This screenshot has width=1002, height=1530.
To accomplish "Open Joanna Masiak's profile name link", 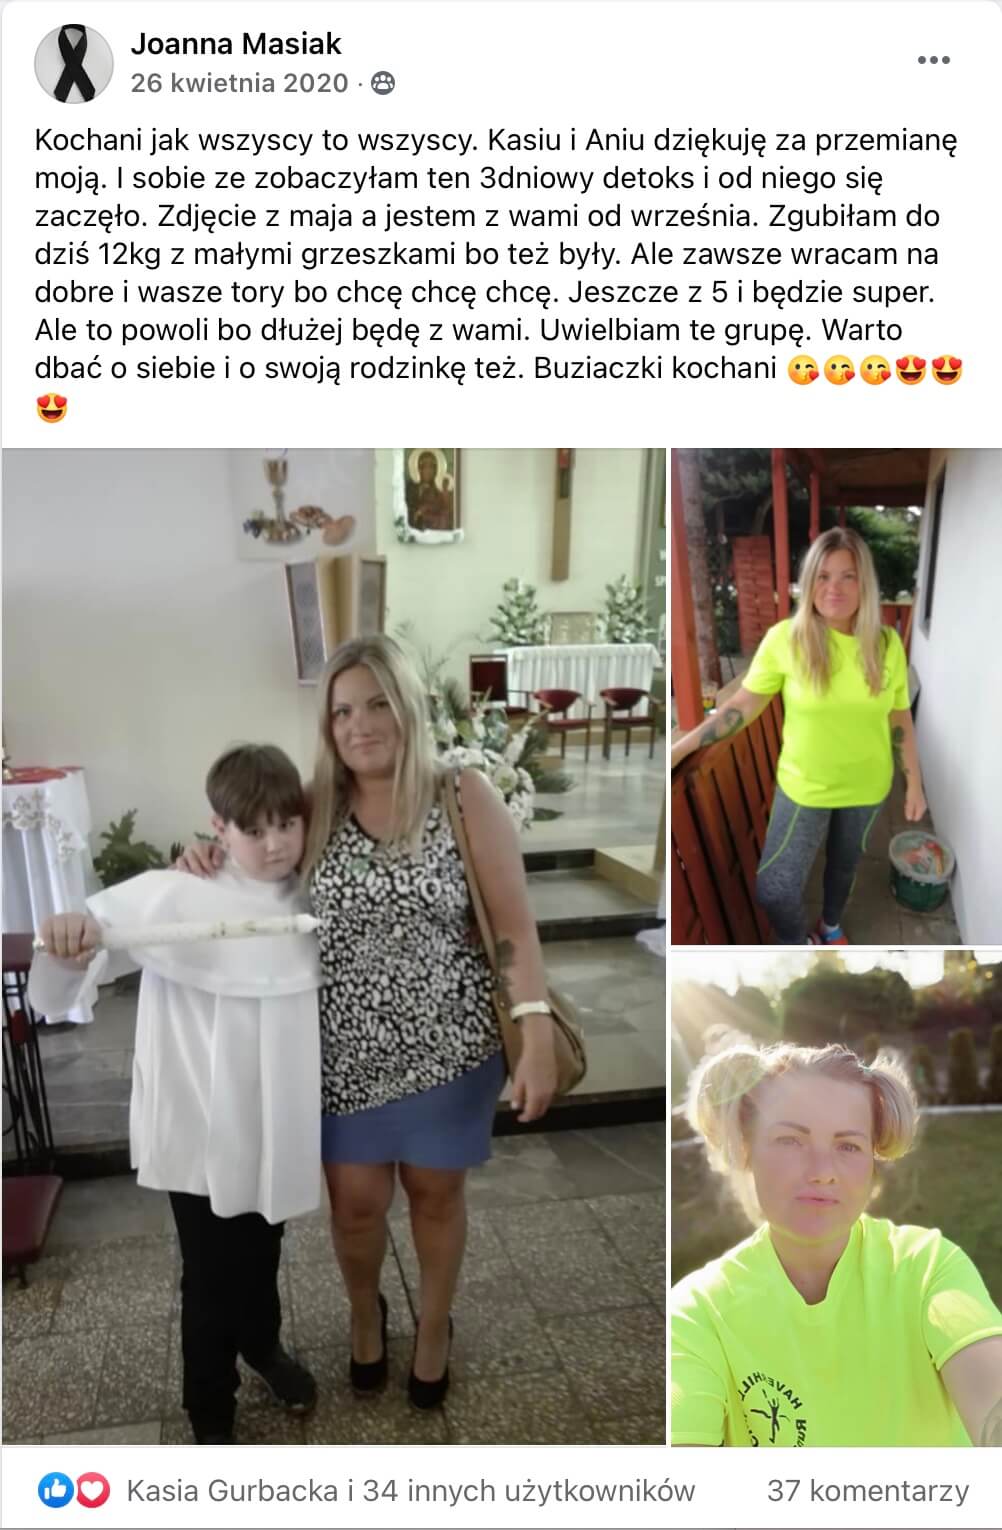I will (x=236, y=44).
